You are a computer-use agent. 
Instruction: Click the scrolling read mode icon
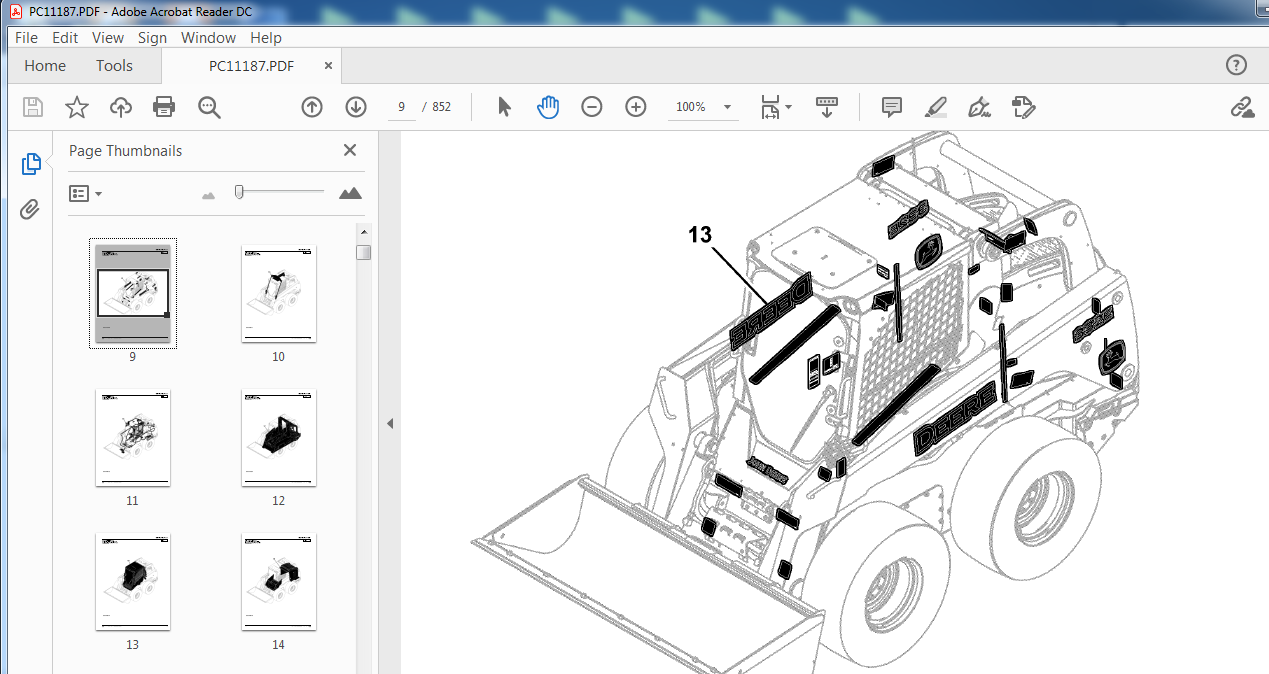pyautogui.click(x=827, y=107)
